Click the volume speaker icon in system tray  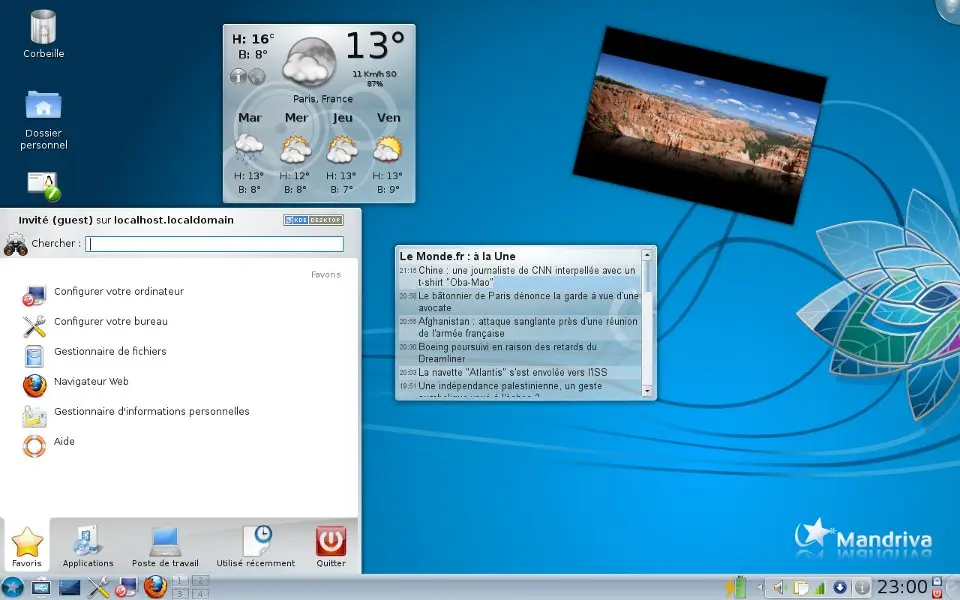point(778,587)
